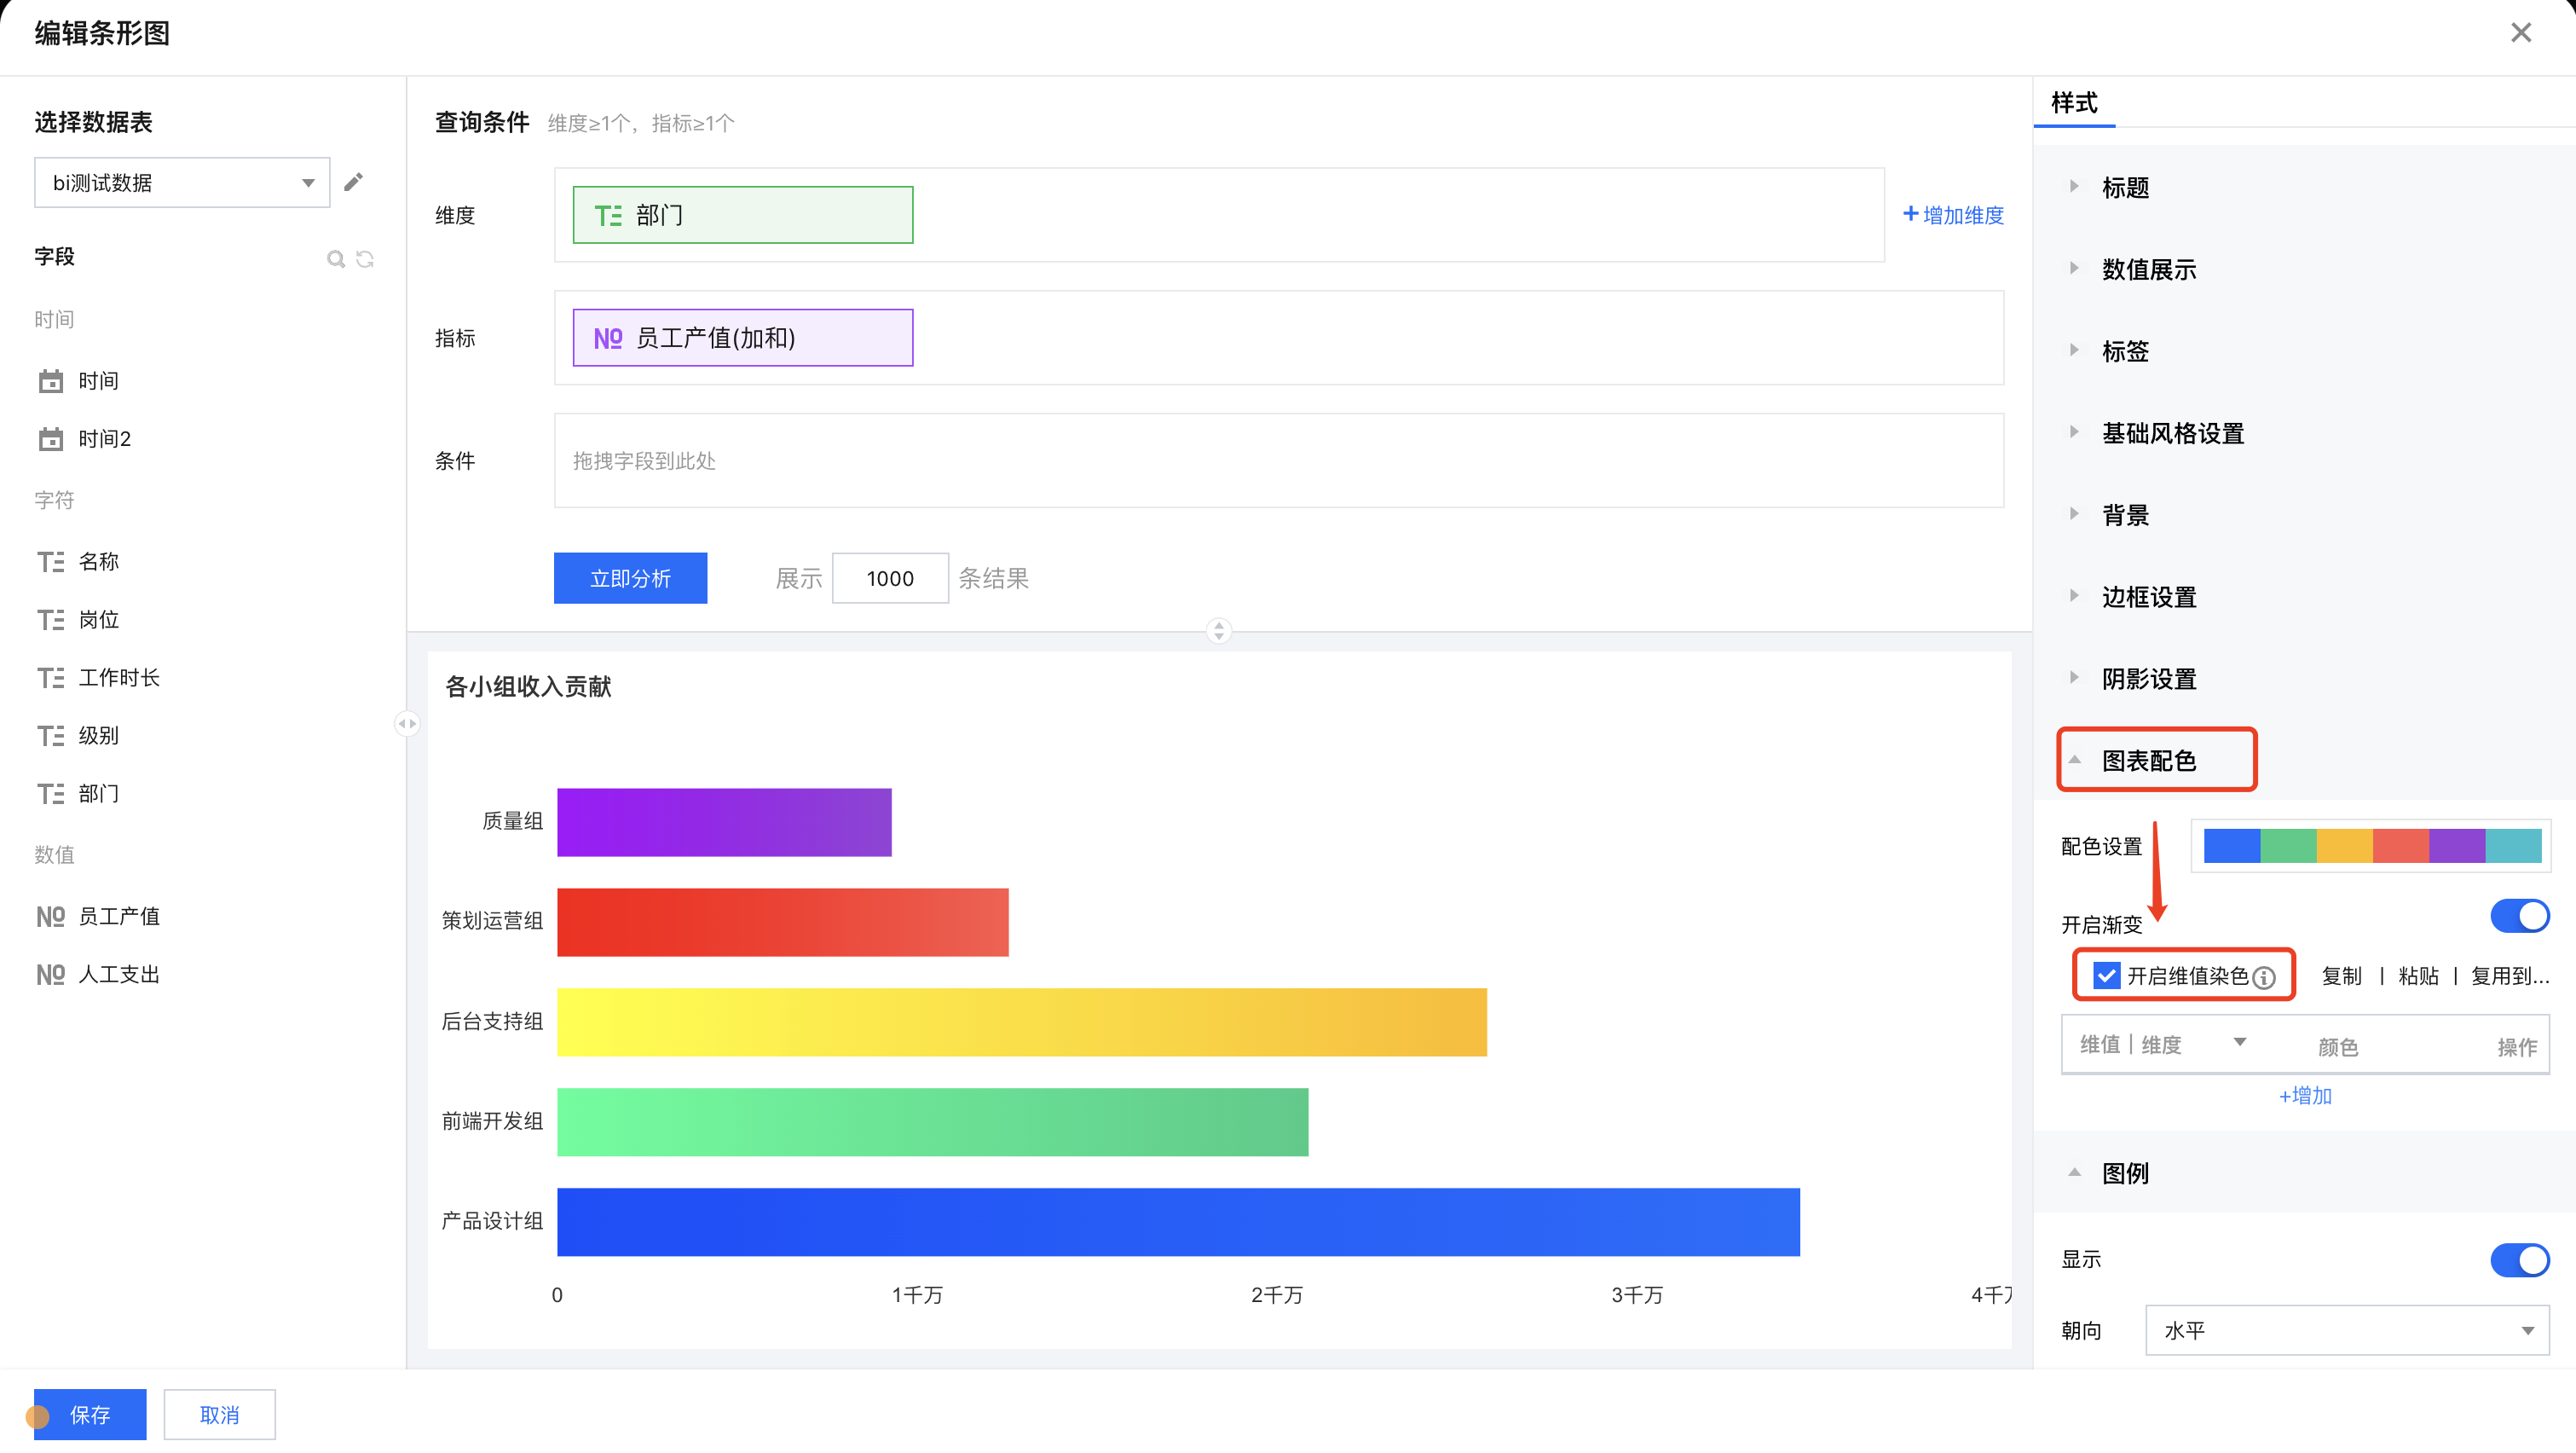Select the 样式 tab
Screen dimensions: 2576x1453
[x=2074, y=103]
